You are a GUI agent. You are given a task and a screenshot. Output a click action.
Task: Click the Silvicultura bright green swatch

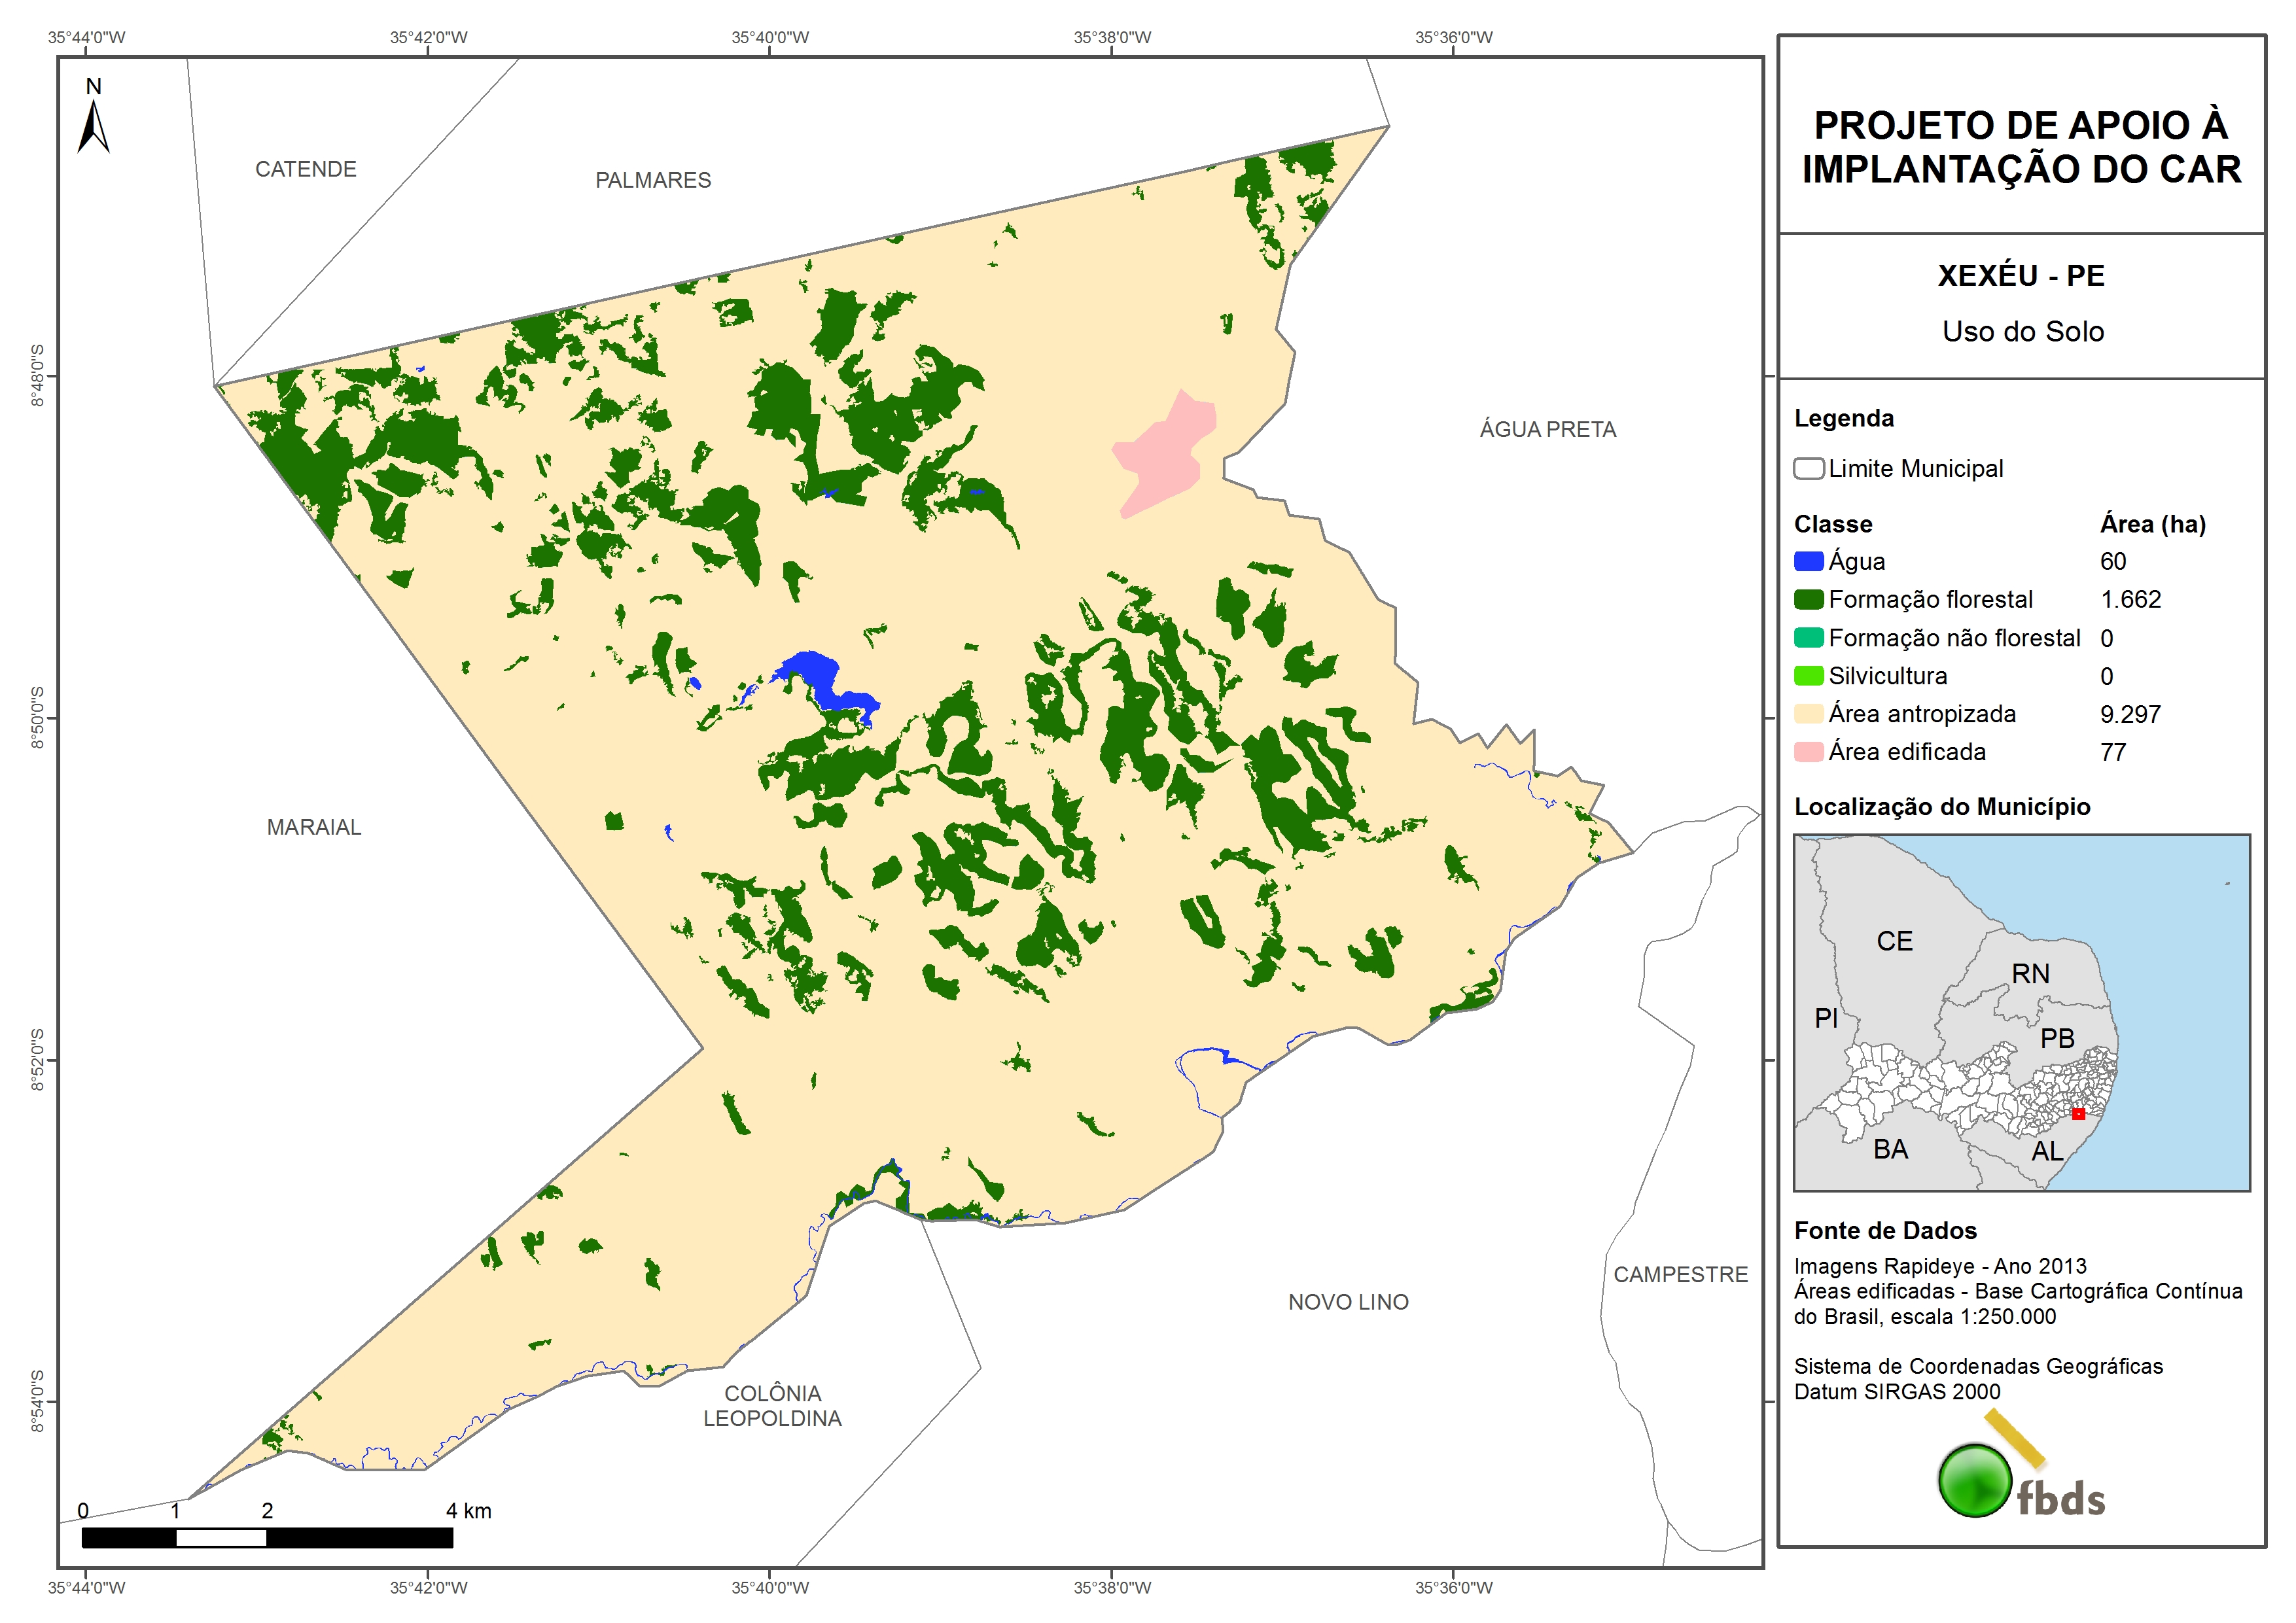coord(1808,676)
